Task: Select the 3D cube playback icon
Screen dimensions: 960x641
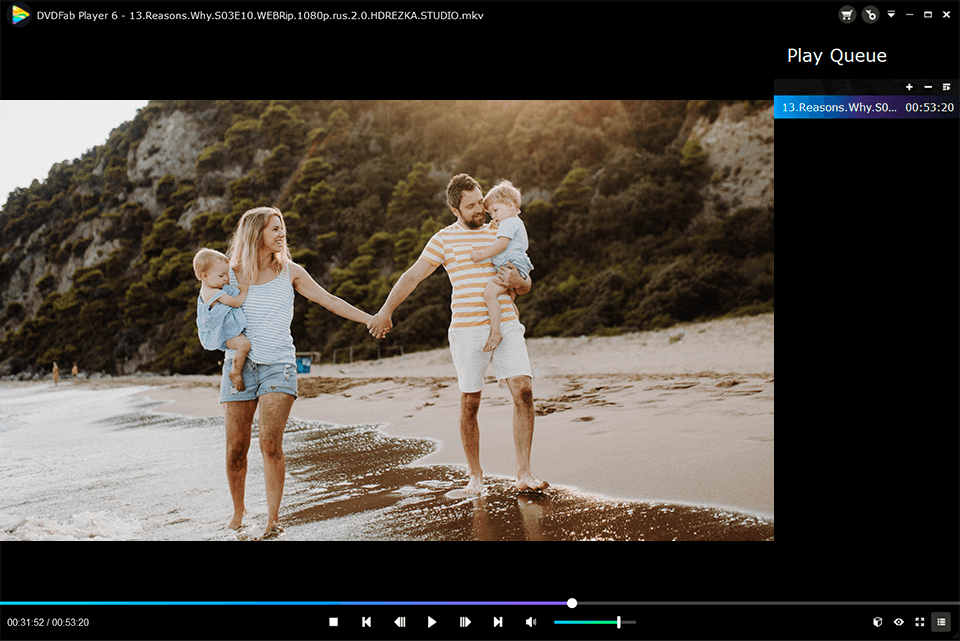Action: pyautogui.click(x=877, y=622)
